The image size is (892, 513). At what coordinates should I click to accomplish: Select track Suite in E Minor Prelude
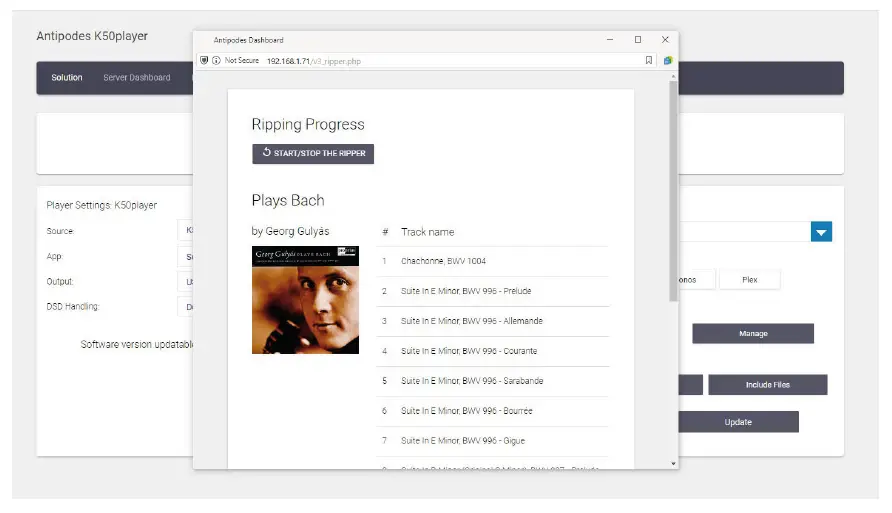click(493, 291)
